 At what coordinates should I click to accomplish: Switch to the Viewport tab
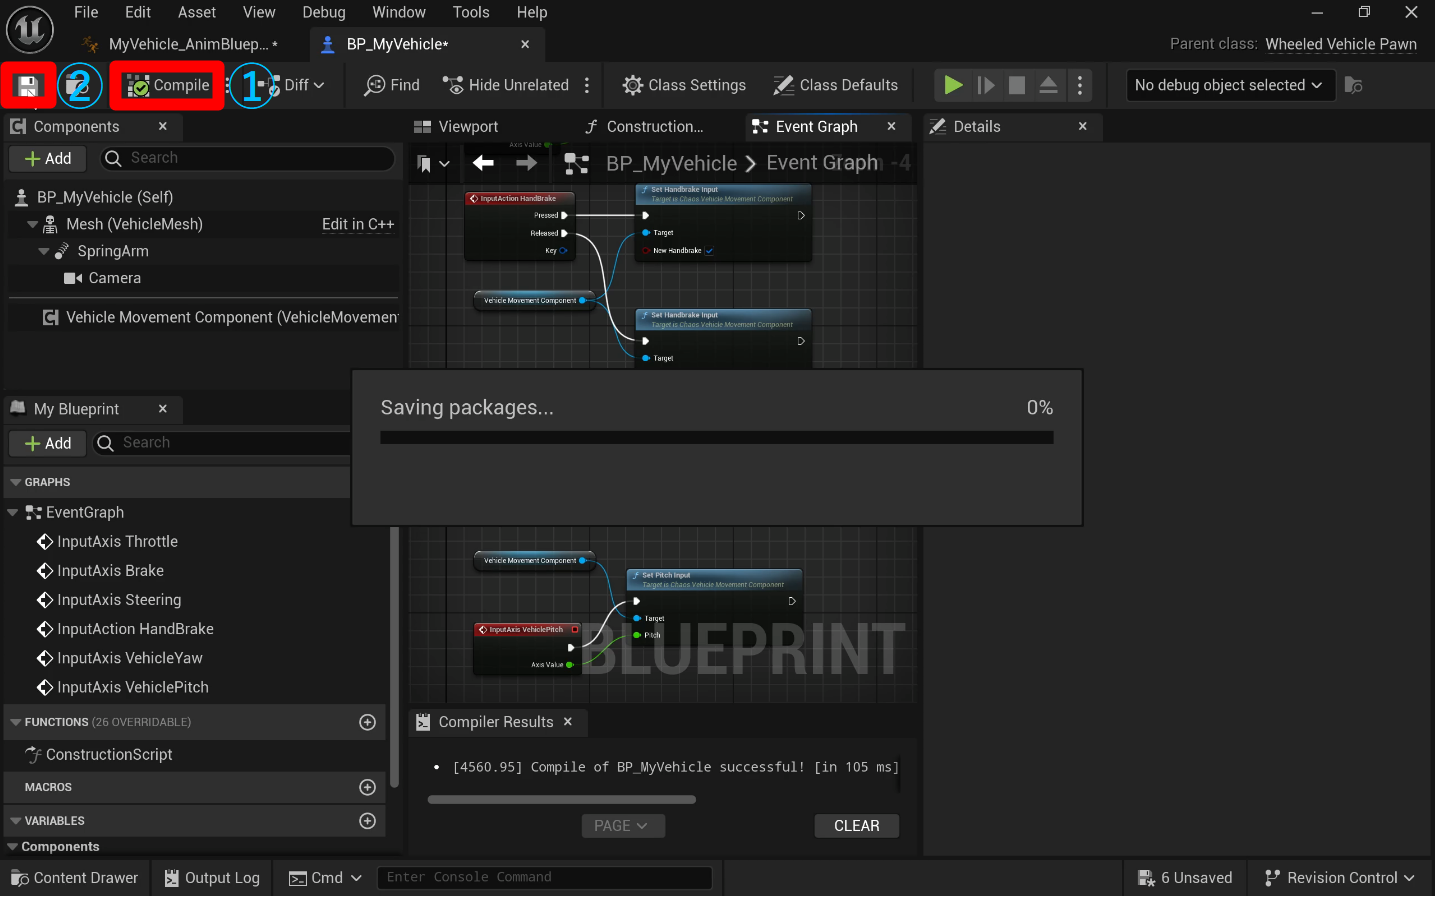point(456,126)
